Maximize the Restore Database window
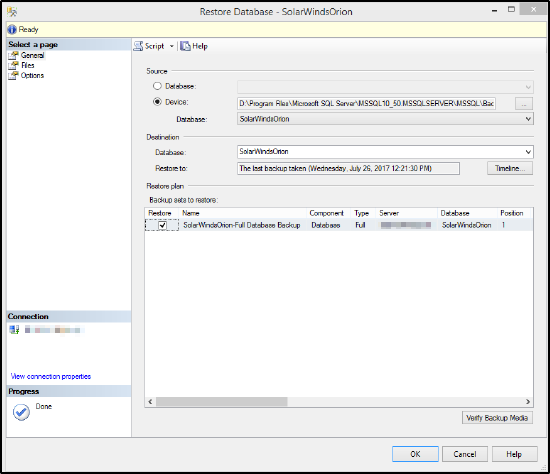This screenshot has height=474, width=550. [511, 10]
